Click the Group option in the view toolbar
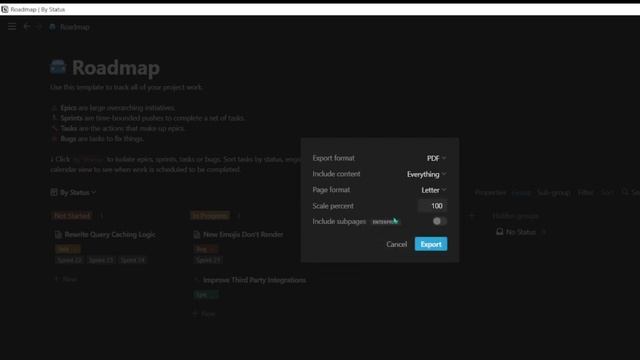Image resolution: width=640 pixels, height=360 pixels. point(521,192)
